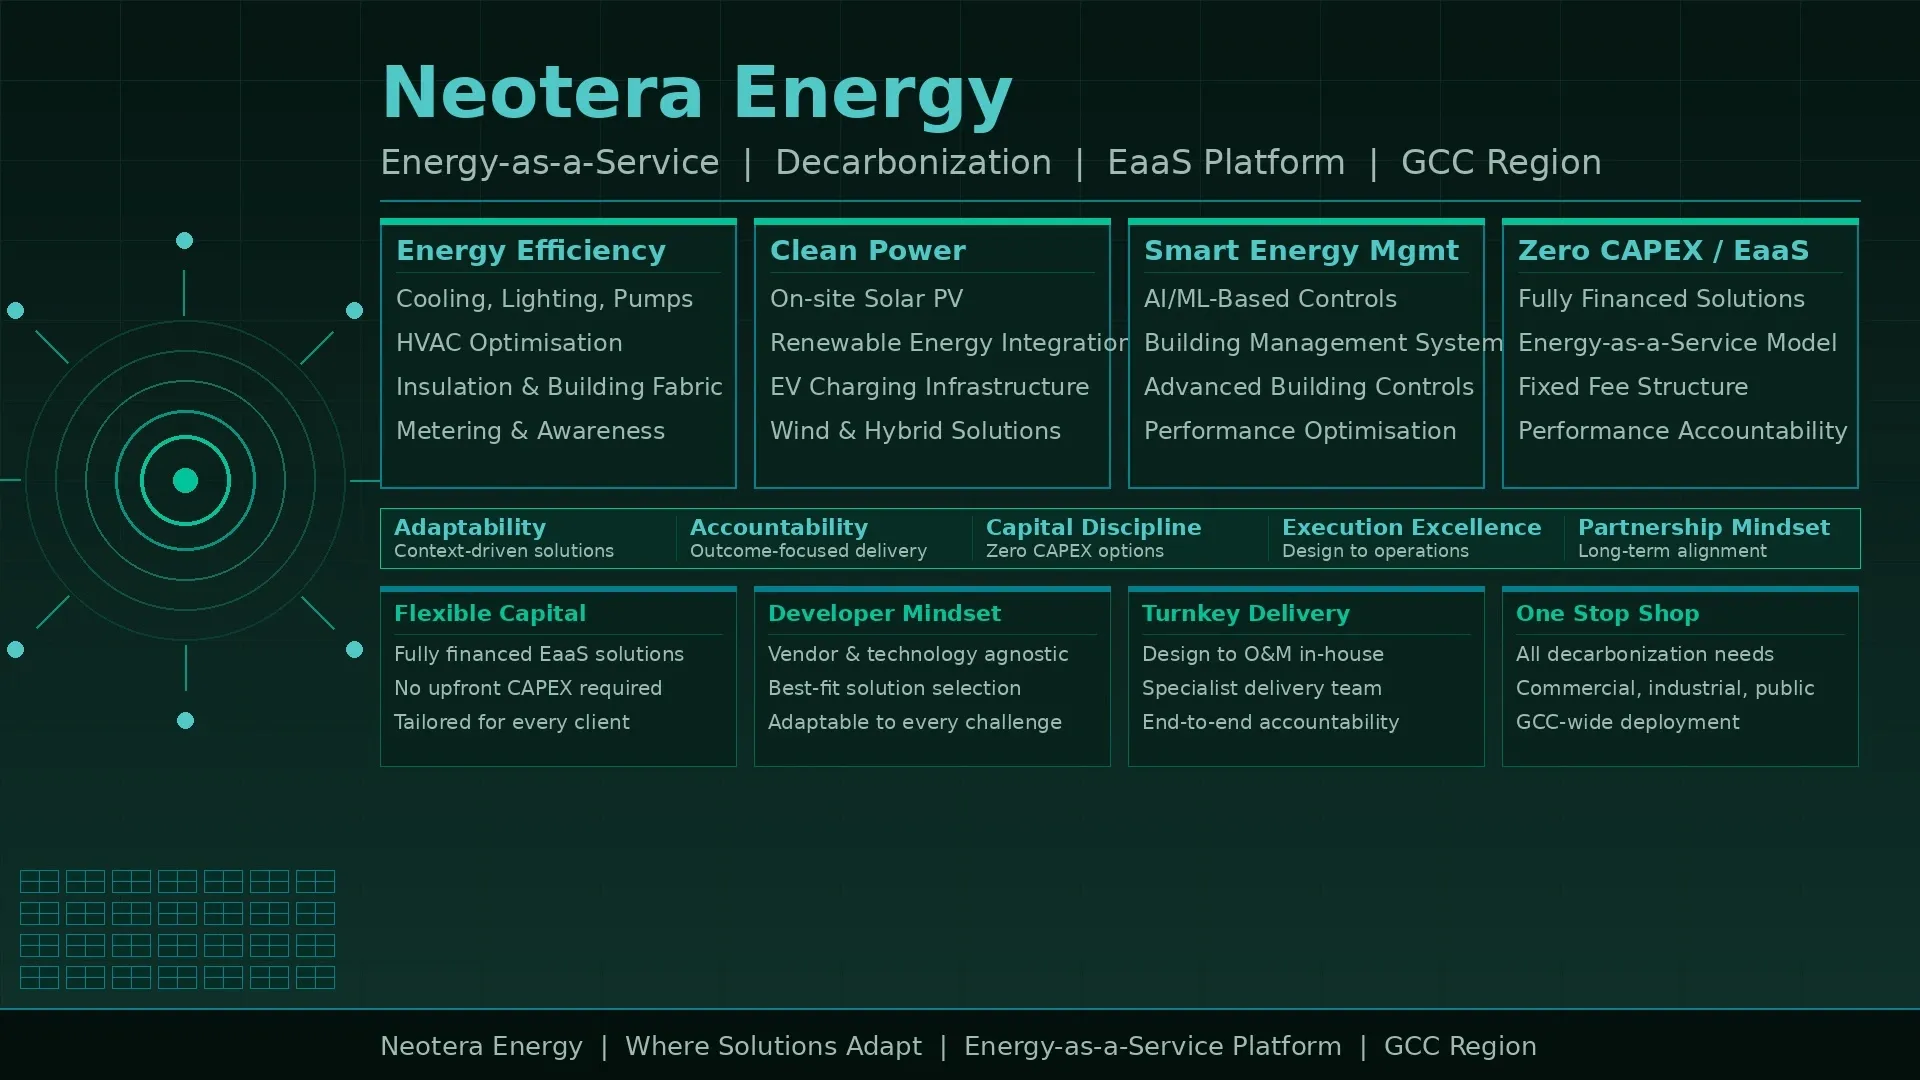
Task: Click the solar panel grid graphic
Action: click(x=177, y=929)
